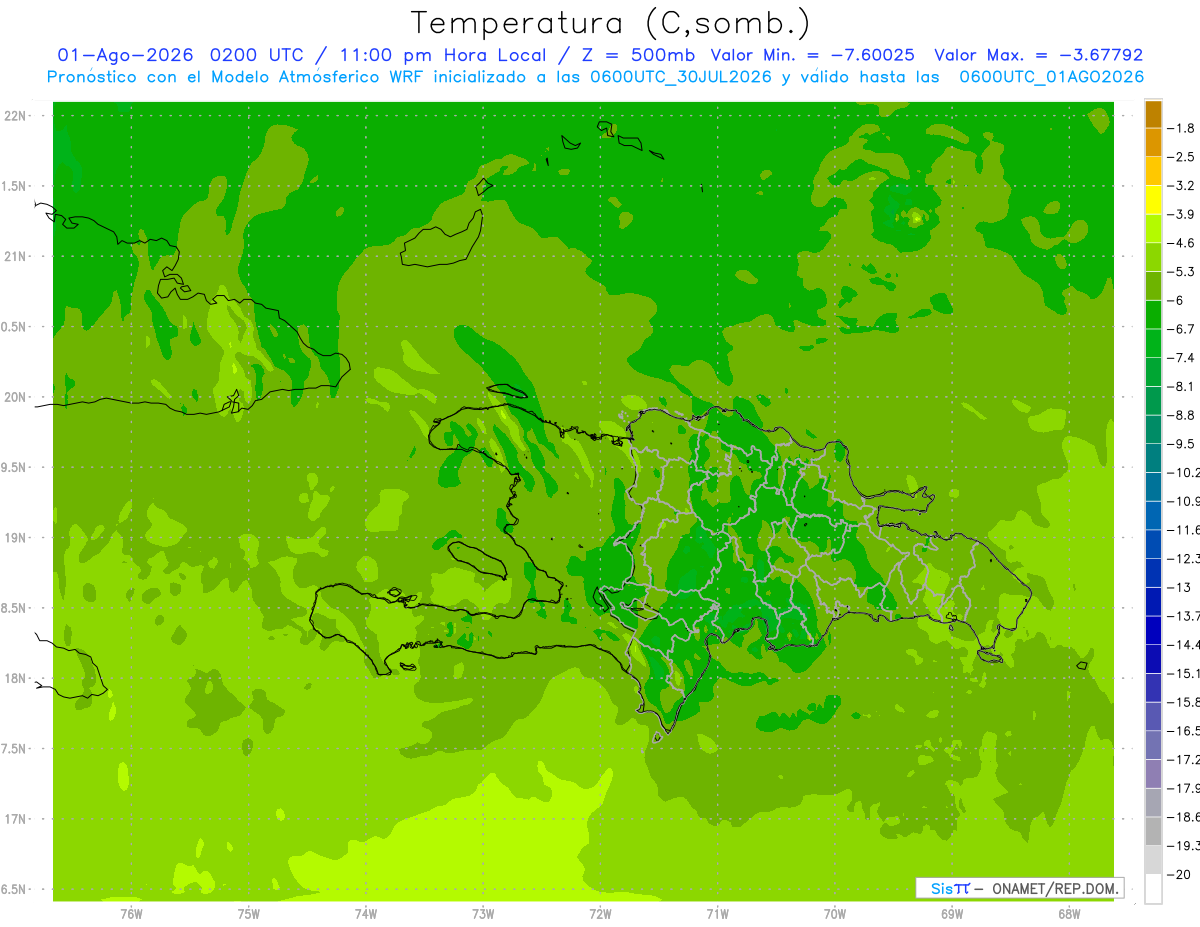Click the "1.5N" latitude label
The width and height of the screenshot is (1200, 927).
coord(14,186)
